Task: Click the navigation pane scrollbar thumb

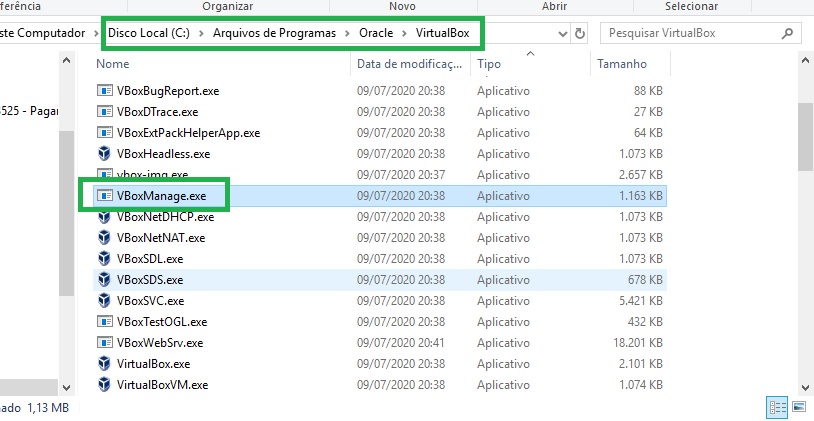Action: [66, 213]
